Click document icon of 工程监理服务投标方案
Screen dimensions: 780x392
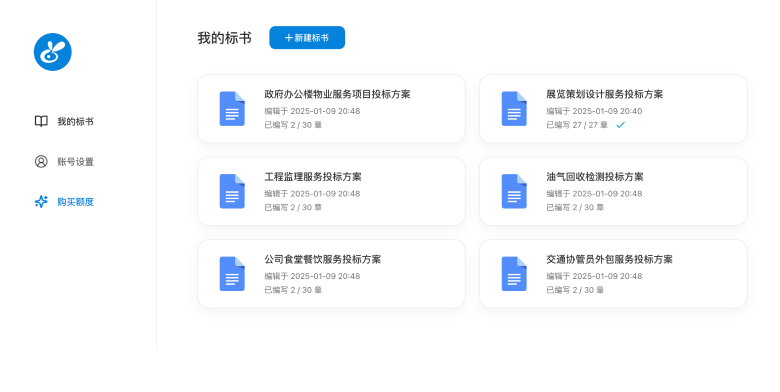click(x=232, y=191)
